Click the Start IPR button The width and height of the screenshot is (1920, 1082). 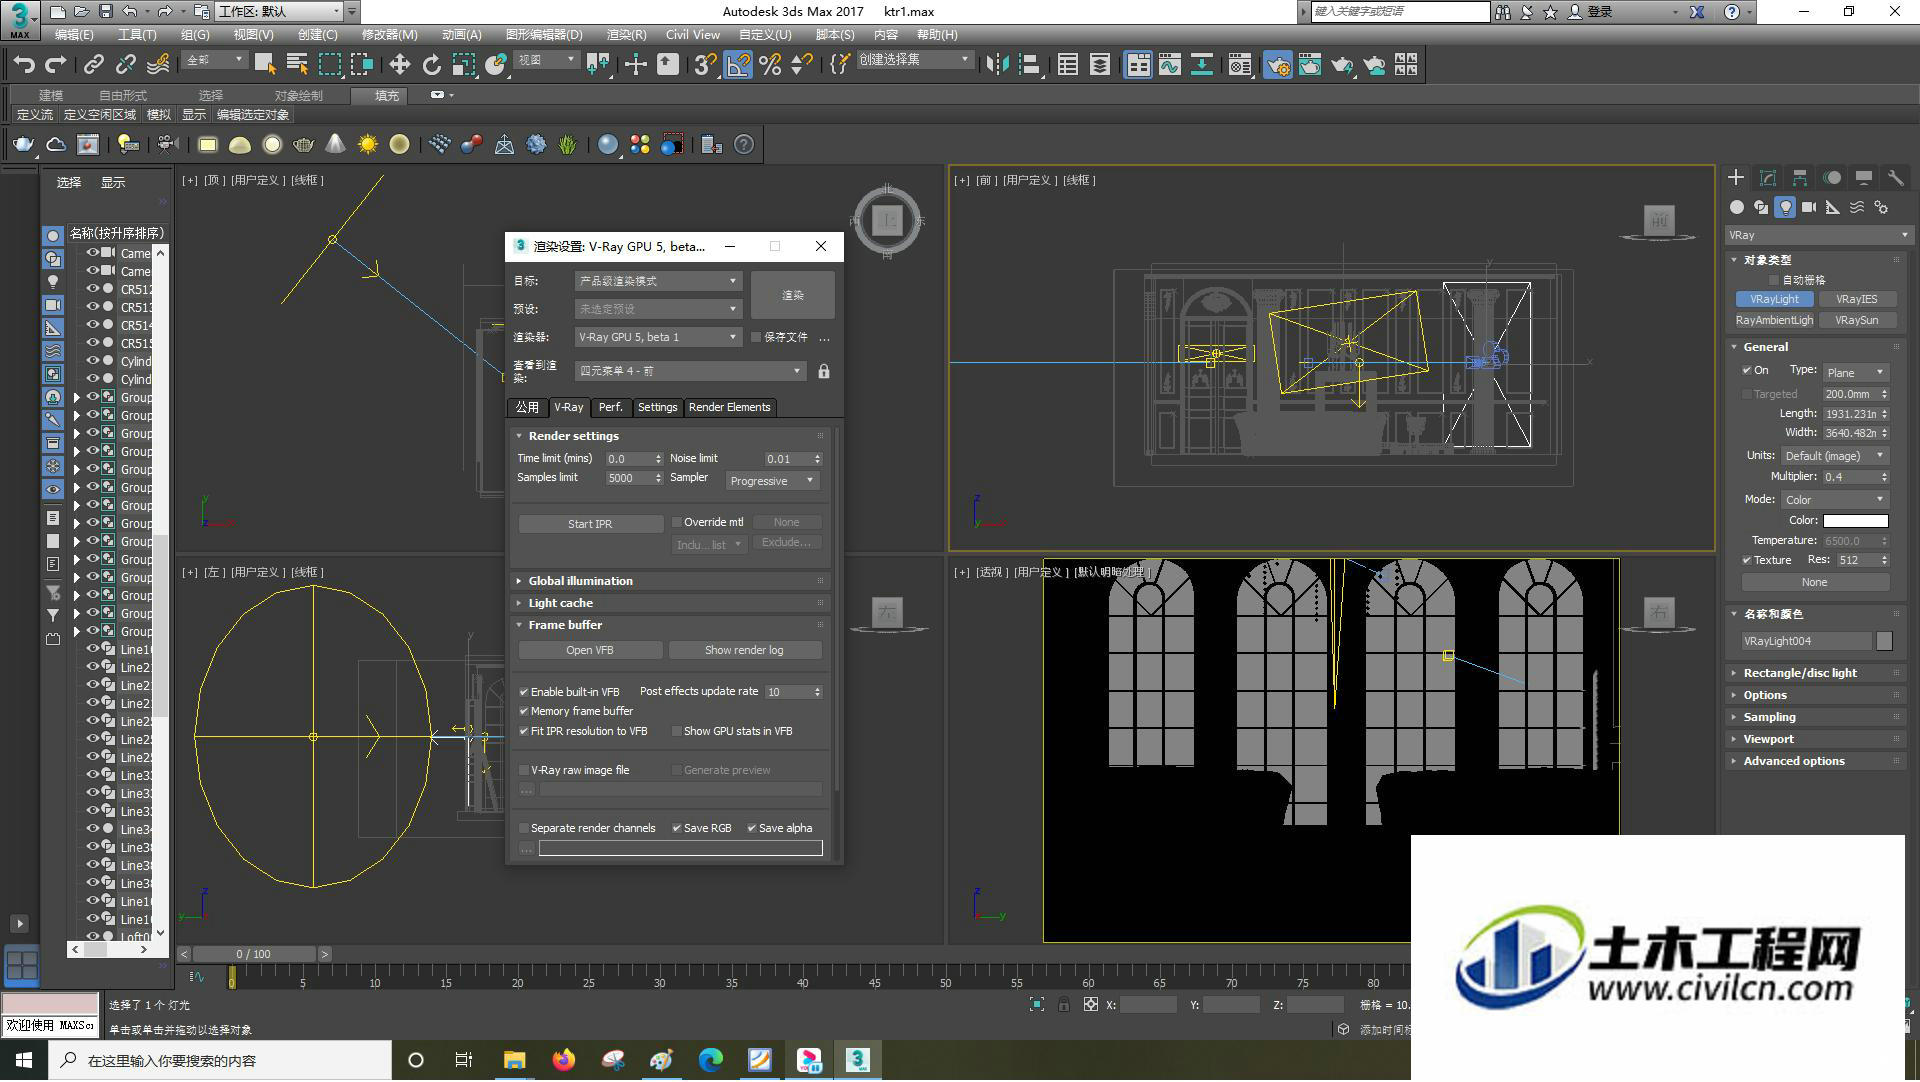pyautogui.click(x=590, y=525)
